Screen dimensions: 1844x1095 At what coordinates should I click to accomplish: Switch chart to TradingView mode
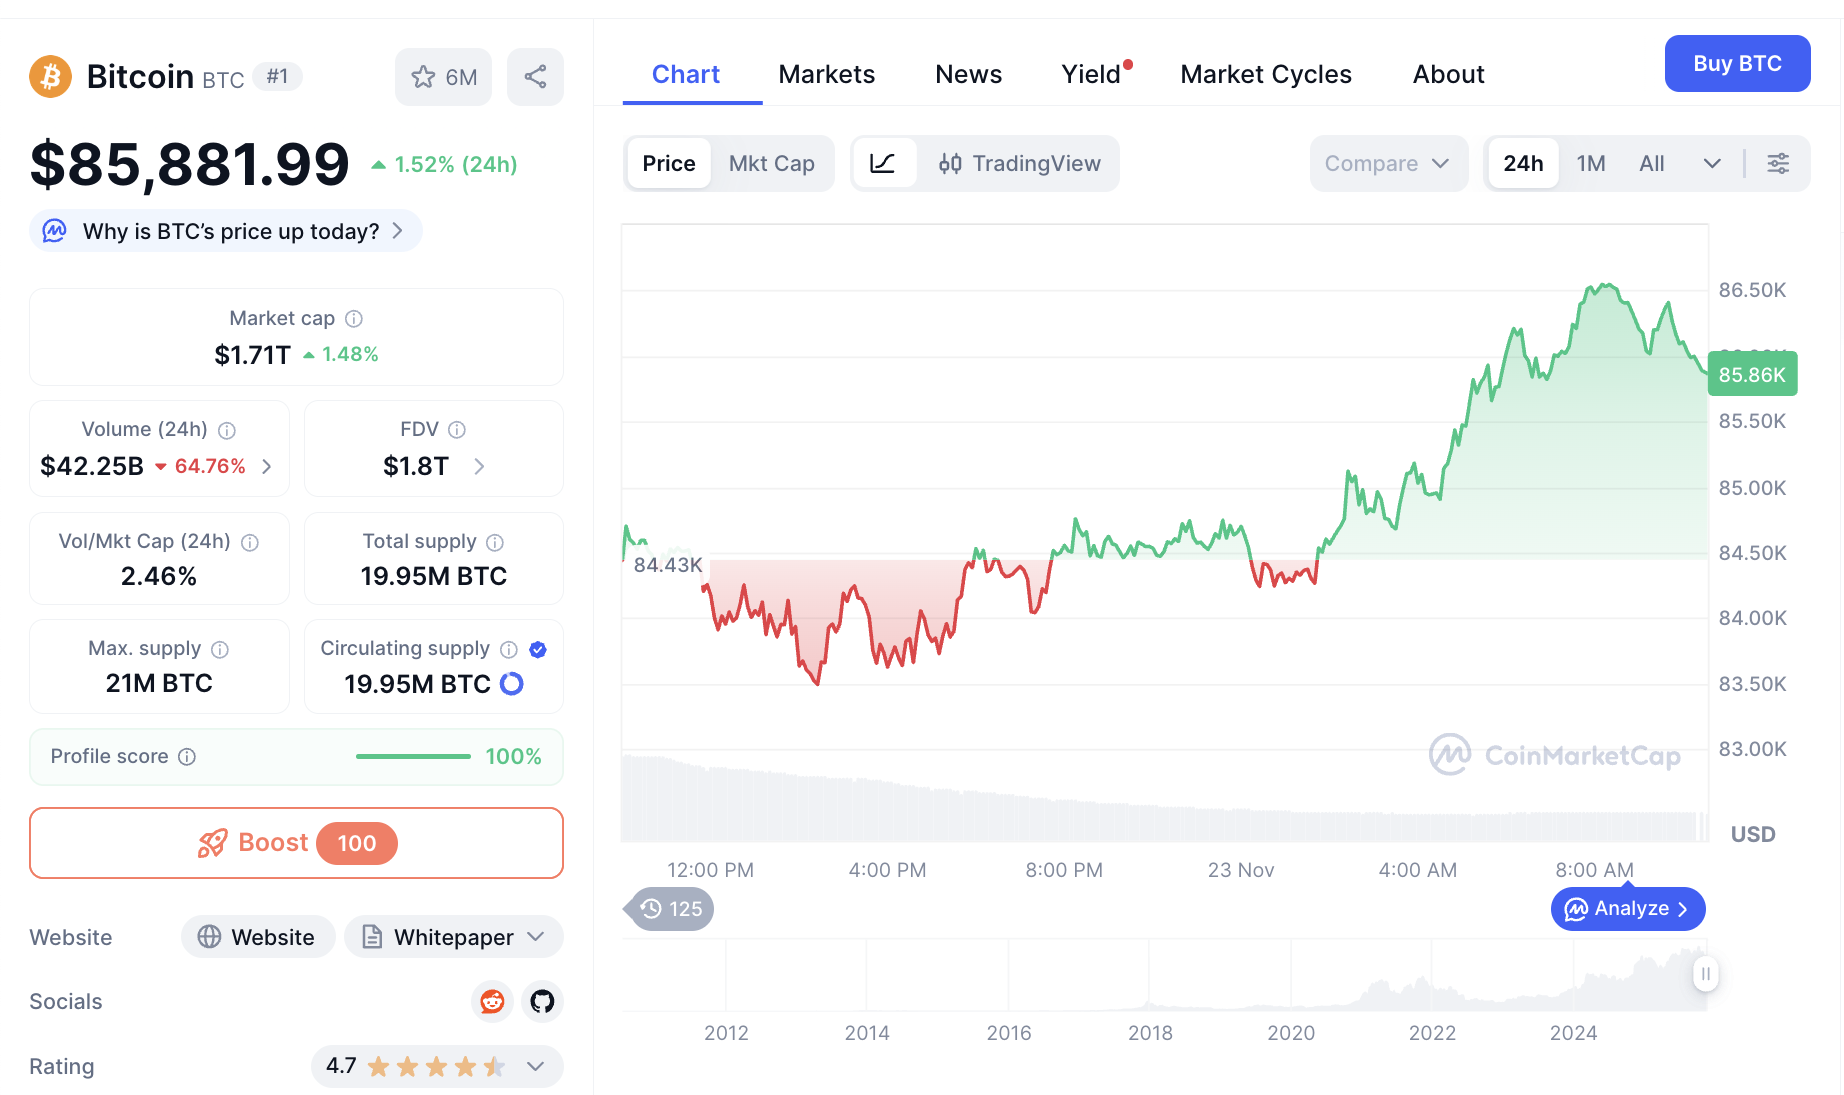point(1019,163)
